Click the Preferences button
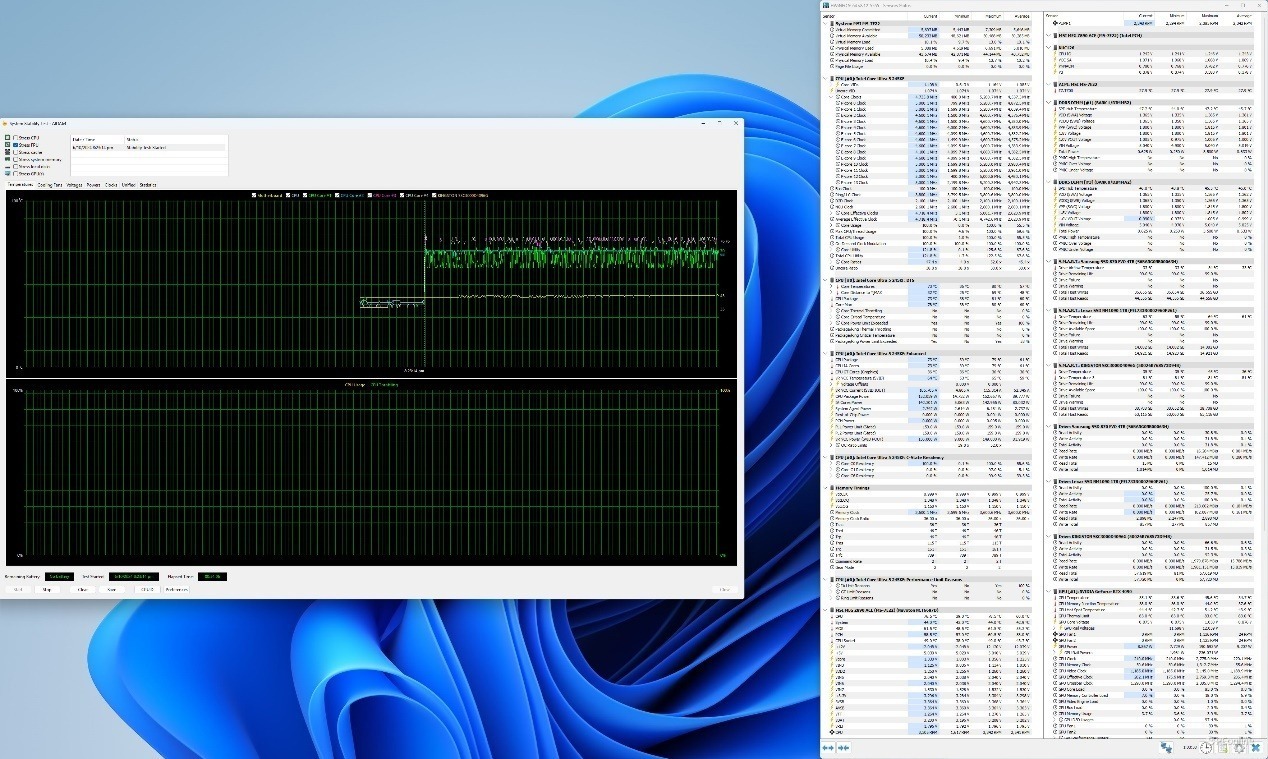The image size is (1268, 759). (177, 589)
